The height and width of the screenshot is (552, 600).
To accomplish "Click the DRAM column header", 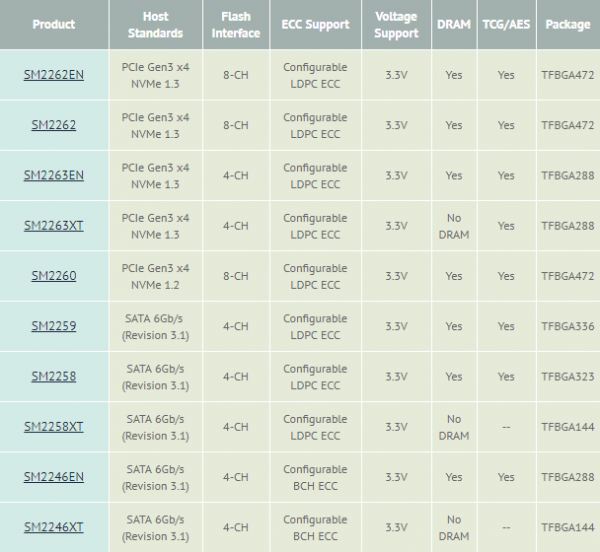I will (454, 24).
